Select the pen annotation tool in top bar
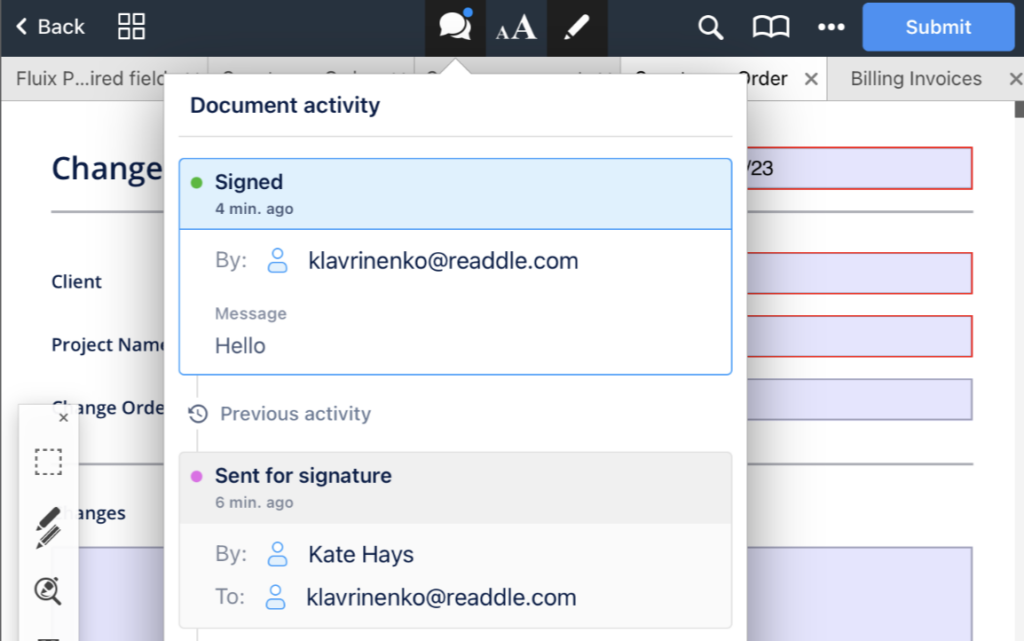This screenshot has height=641, width=1024. 577,28
